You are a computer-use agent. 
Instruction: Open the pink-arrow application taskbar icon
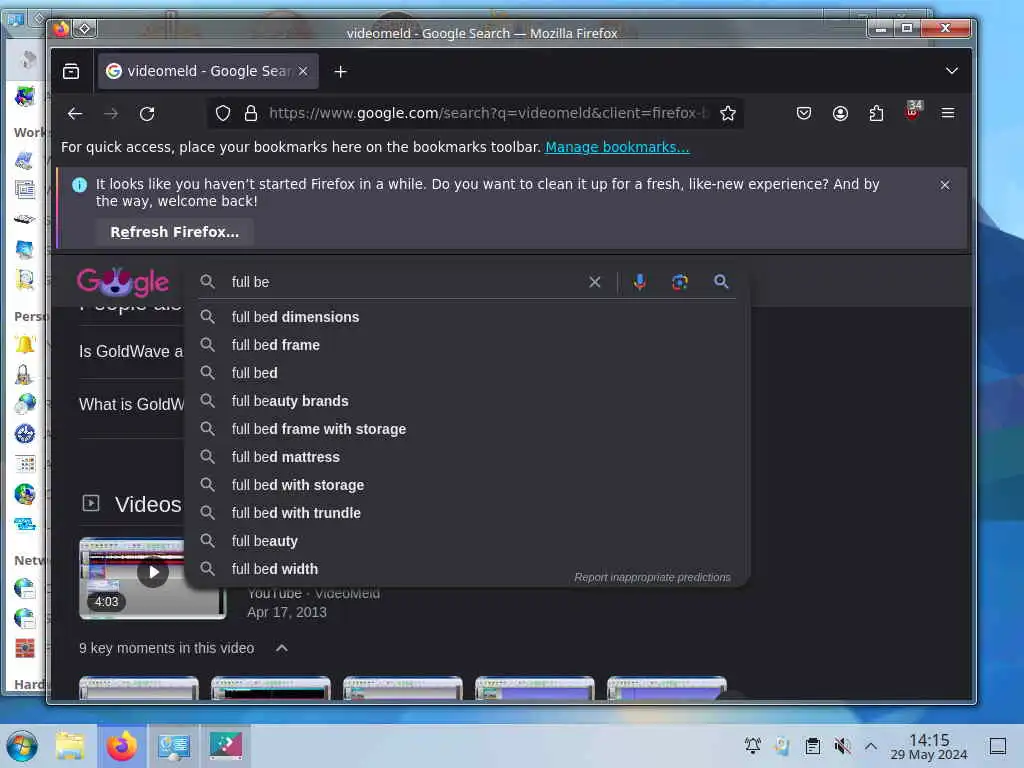[x=226, y=746]
